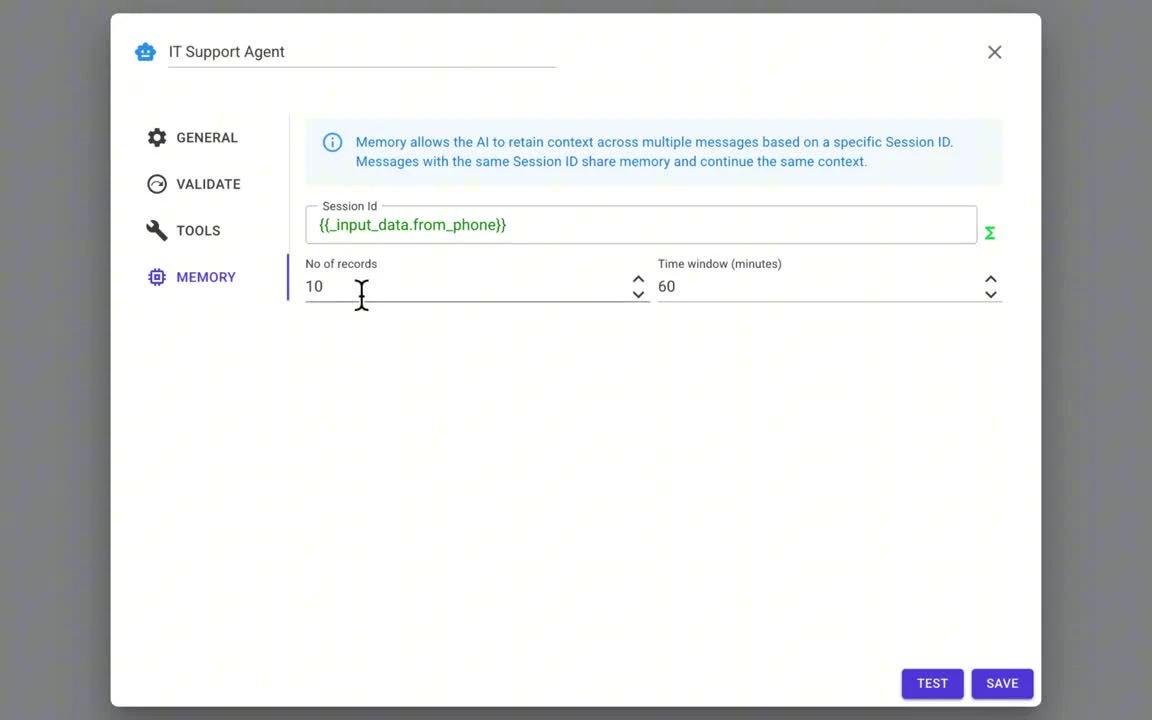Click the 'Time window (minutes)' label
Image resolution: width=1152 pixels, height=720 pixels.
719,264
